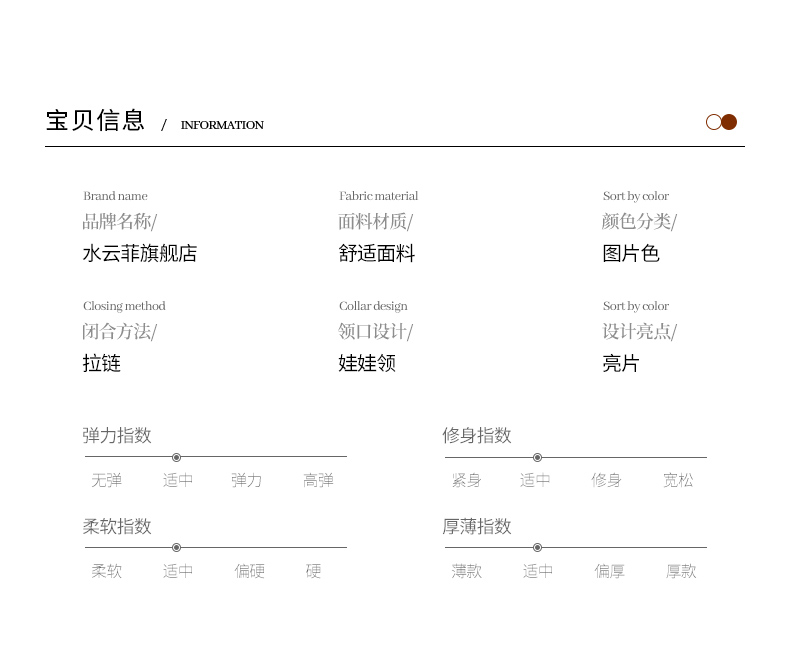This screenshot has width=790, height=659.
Task: Click the closure value 拉链
Action: pyautogui.click(x=102, y=363)
